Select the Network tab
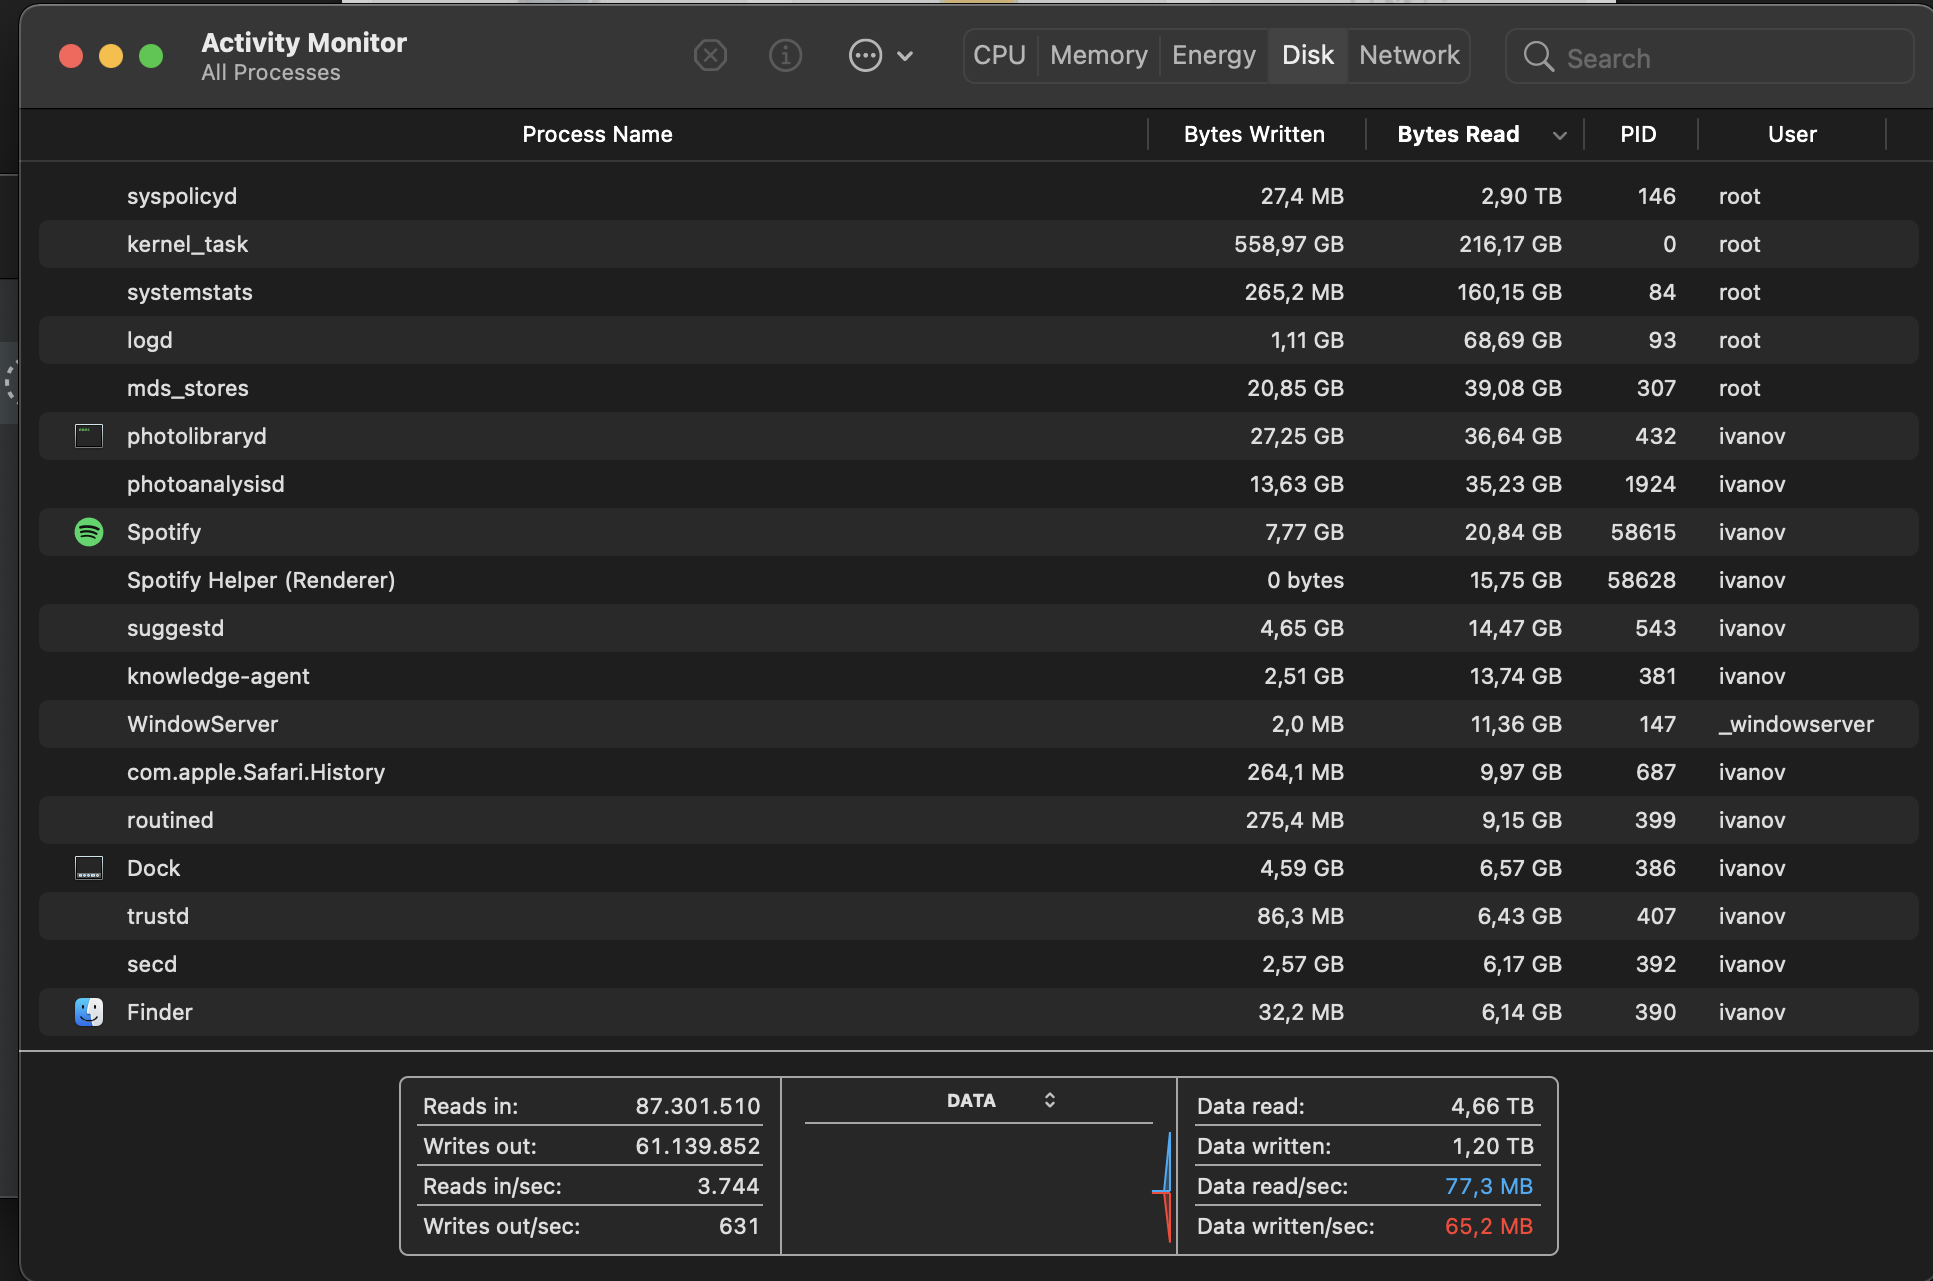Viewport: 1933px width, 1281px height. [1408, 55]
